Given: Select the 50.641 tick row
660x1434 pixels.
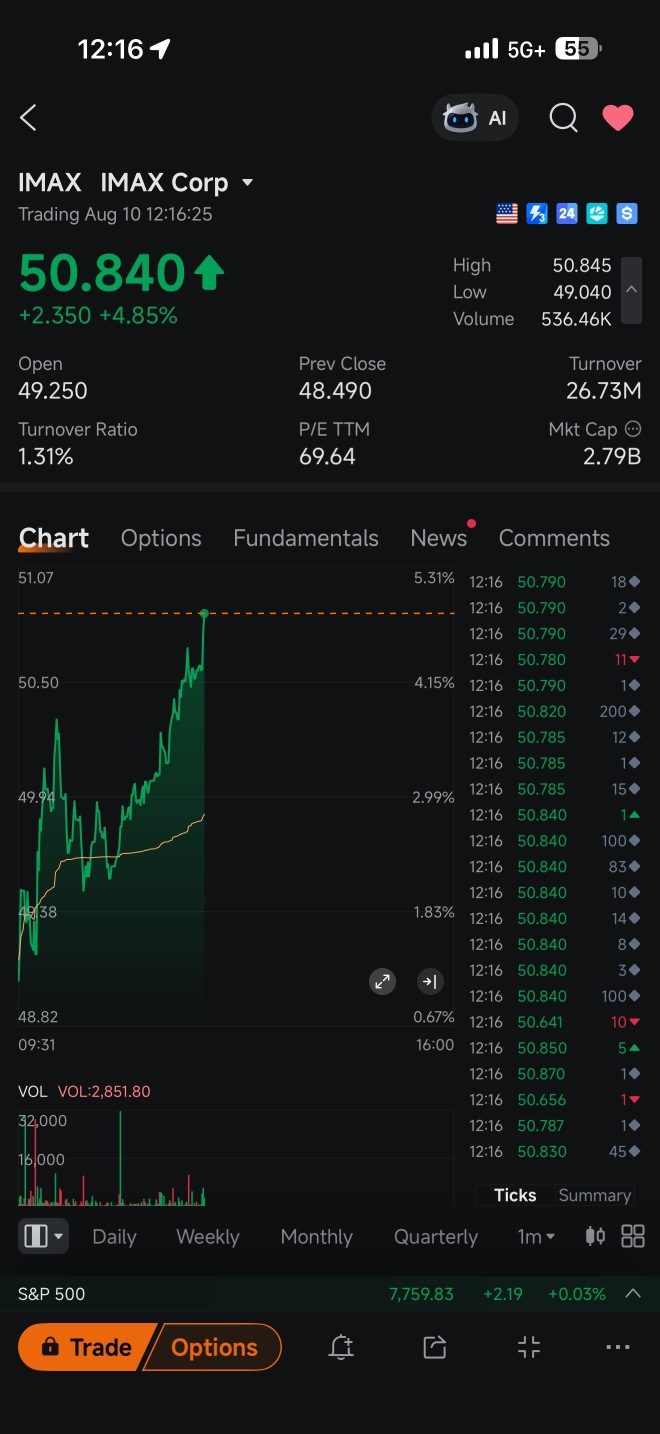Looking at the screenshot, I should (554, 1022).
